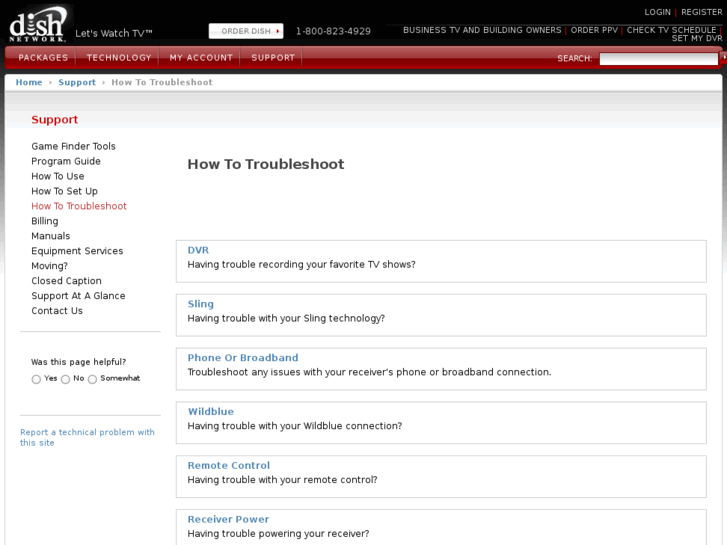Click the Let's Watch TV tagline
Image resolution: width=727 pixels, height=545 pixels.
click(114, 33)
